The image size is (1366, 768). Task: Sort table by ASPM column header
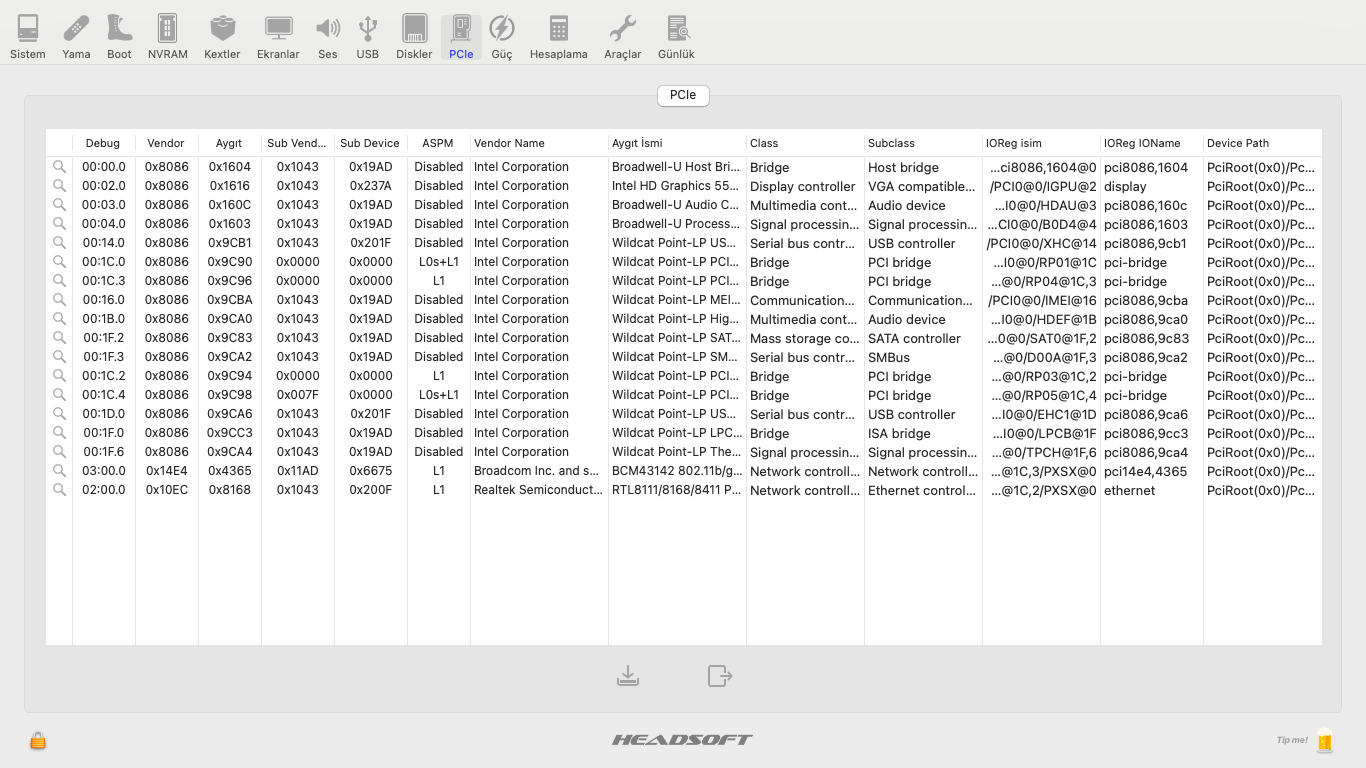pyautogui.click(x=438, y=143)
